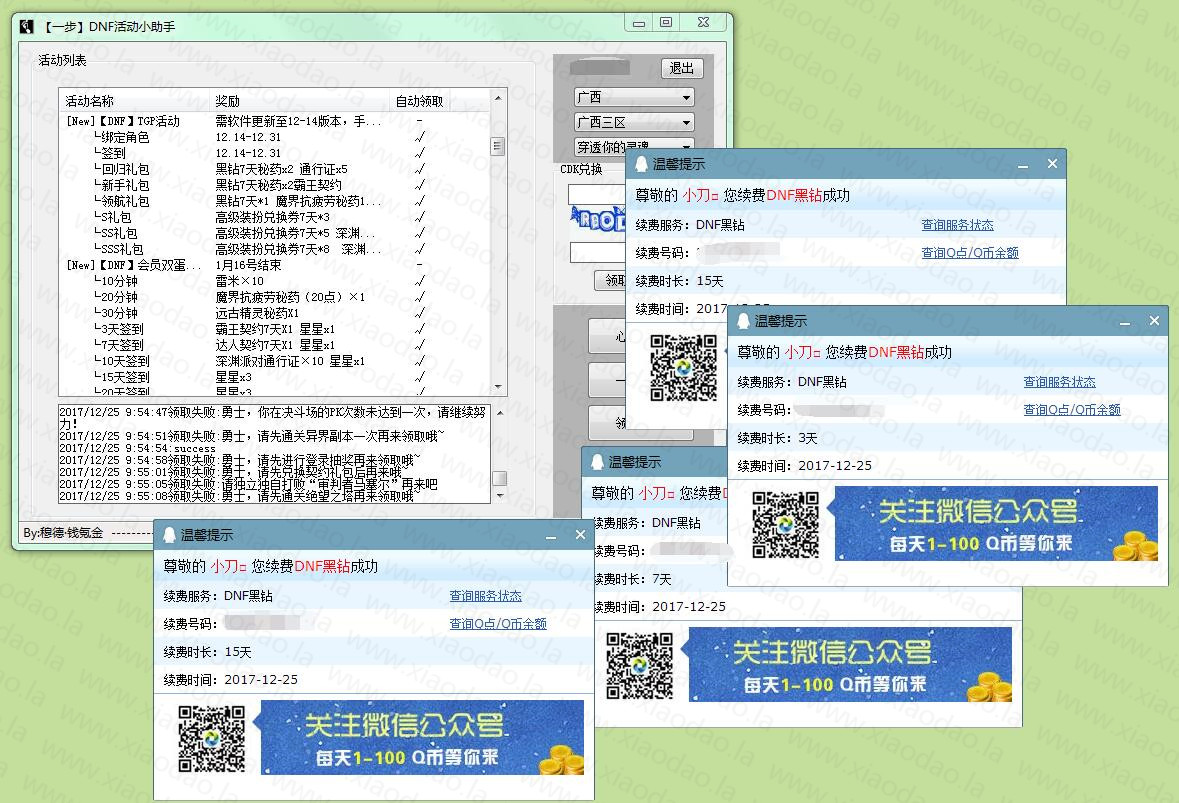Click the captcha answer input field below the image

(598, 253)
